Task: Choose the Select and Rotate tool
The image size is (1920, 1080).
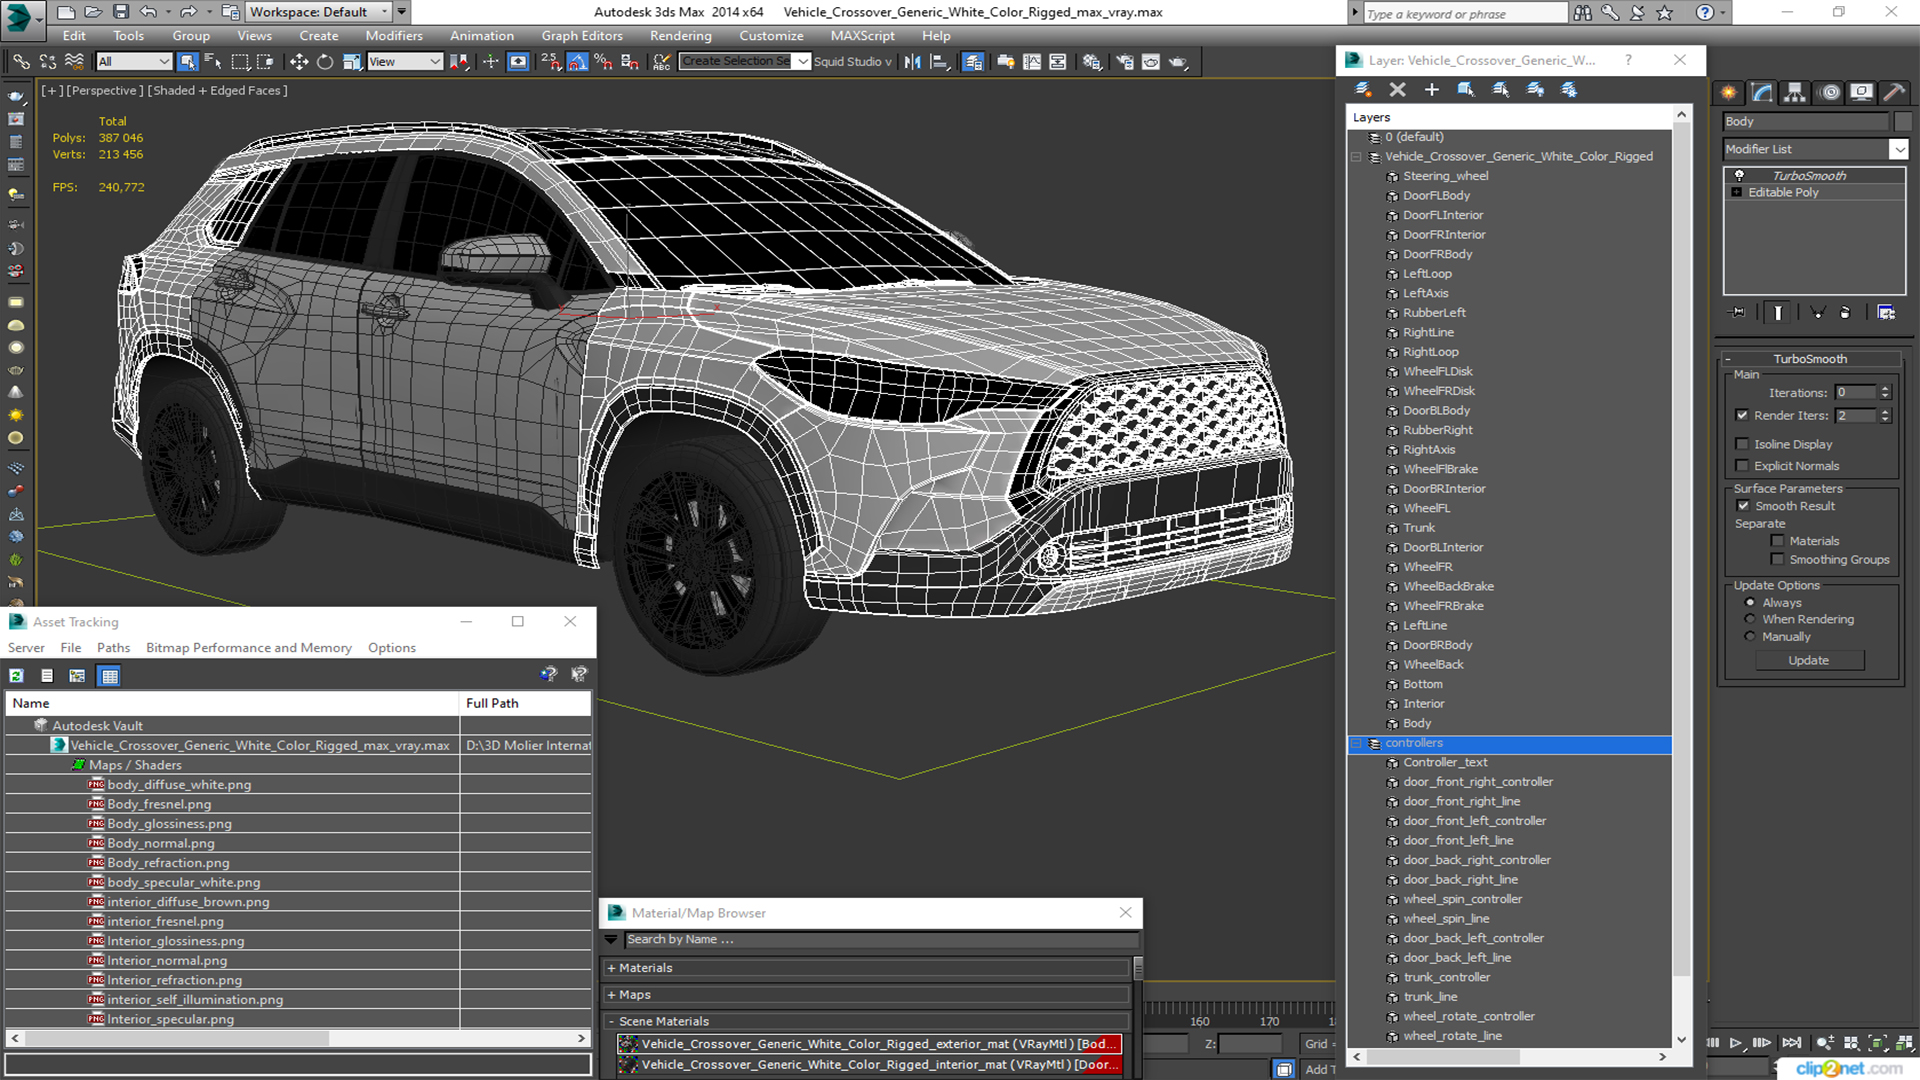Action: (325, 62)
